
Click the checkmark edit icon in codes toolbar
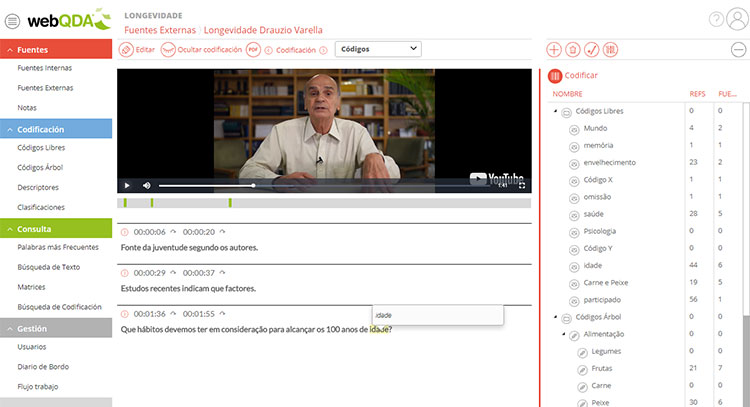(591, 50)
